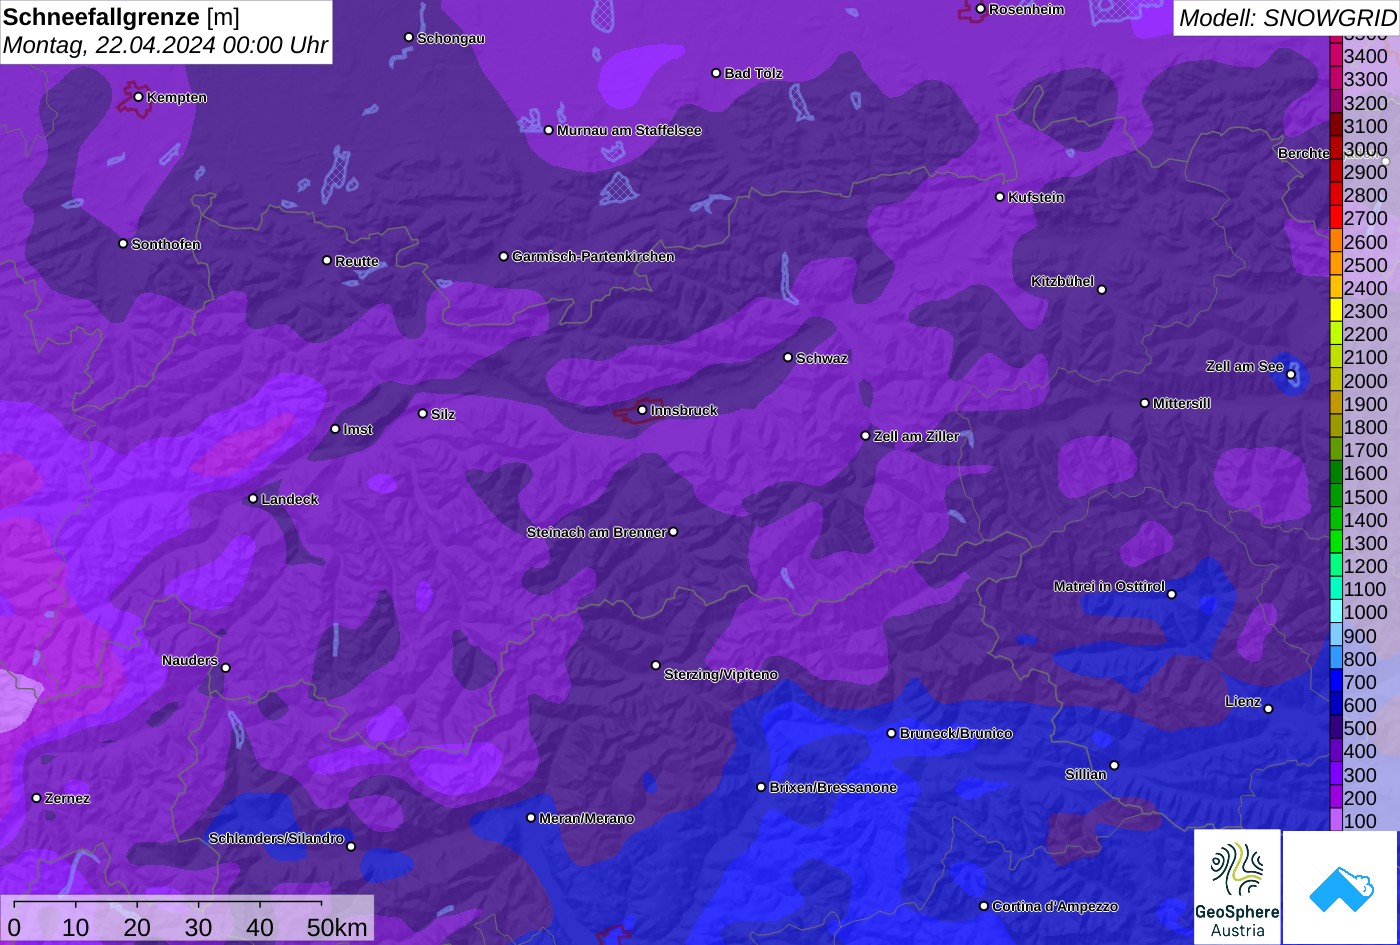
Task: Click the 3400 legend value label
Action: [x=1366, y=56]
